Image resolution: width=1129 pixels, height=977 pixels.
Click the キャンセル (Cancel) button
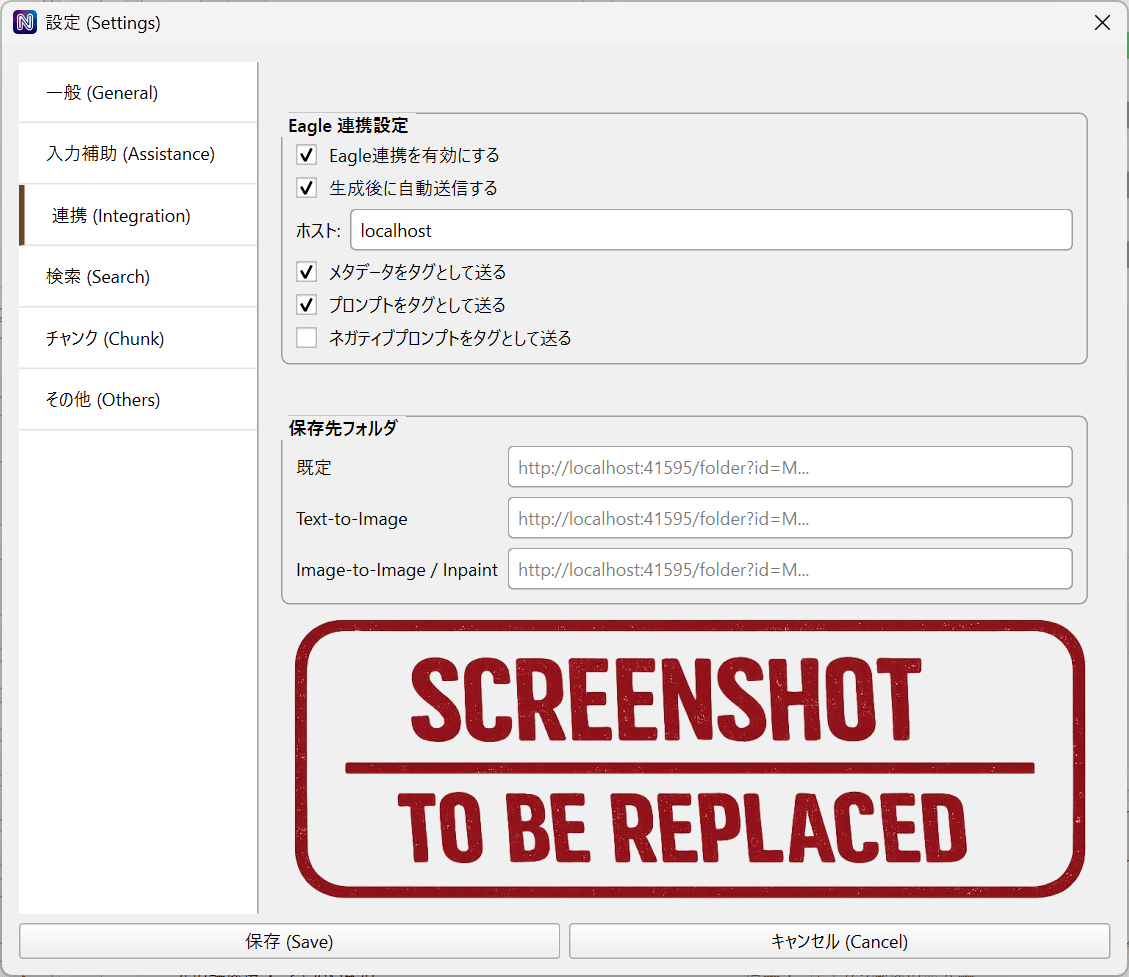click(839, 942)
